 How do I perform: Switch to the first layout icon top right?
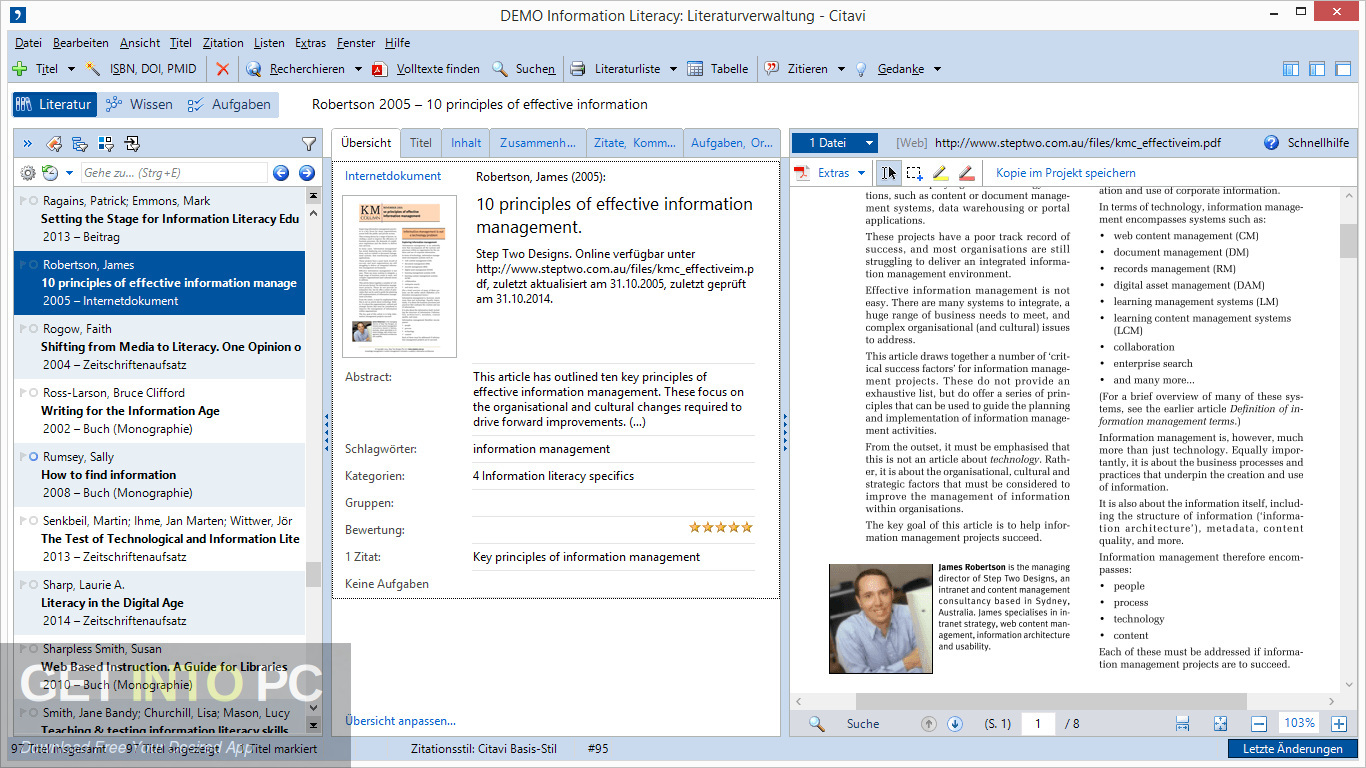1291,69
